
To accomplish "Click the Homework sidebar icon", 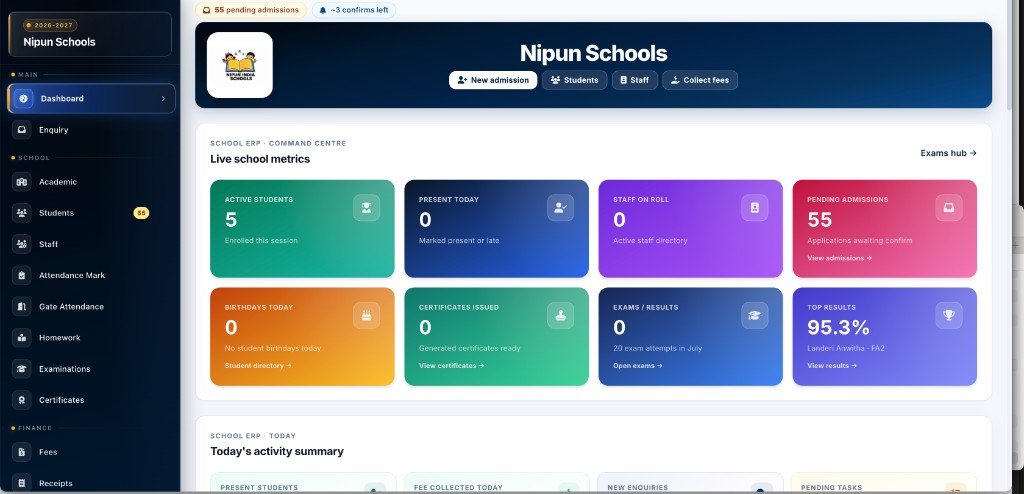I will pyautogui.click(x=22, y=338).
